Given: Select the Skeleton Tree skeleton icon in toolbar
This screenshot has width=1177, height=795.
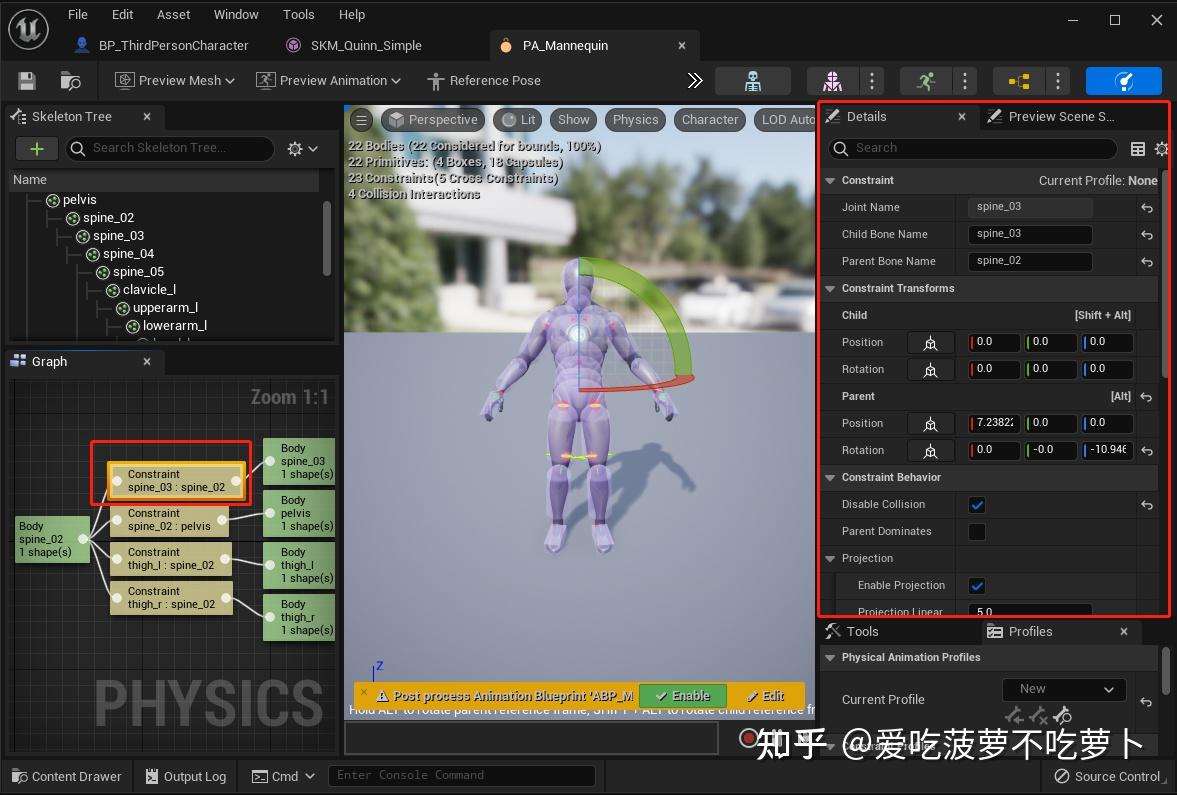Looking at the screenshot, I should [x=753, y=81].
